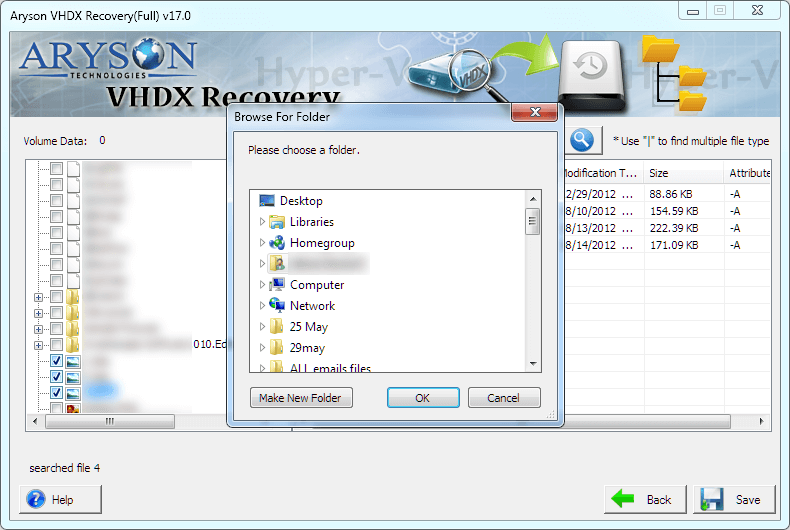The image size is (790, 530).
Task: Click file list scroll right arrow
Action: click(x=761, y=421)
